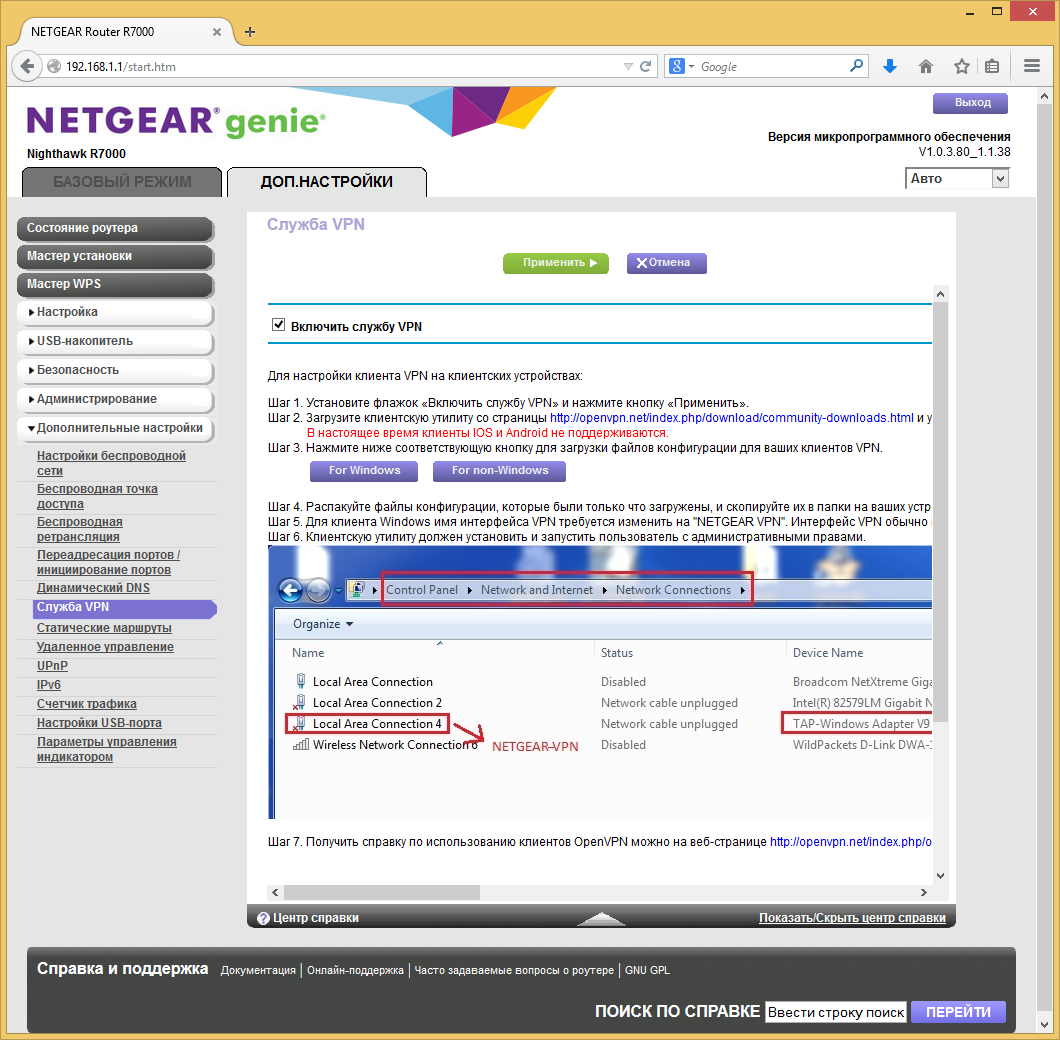Click horizontal scrollbar thumb in VPN panel
1060x1040 pixels.
pos(382,893)
